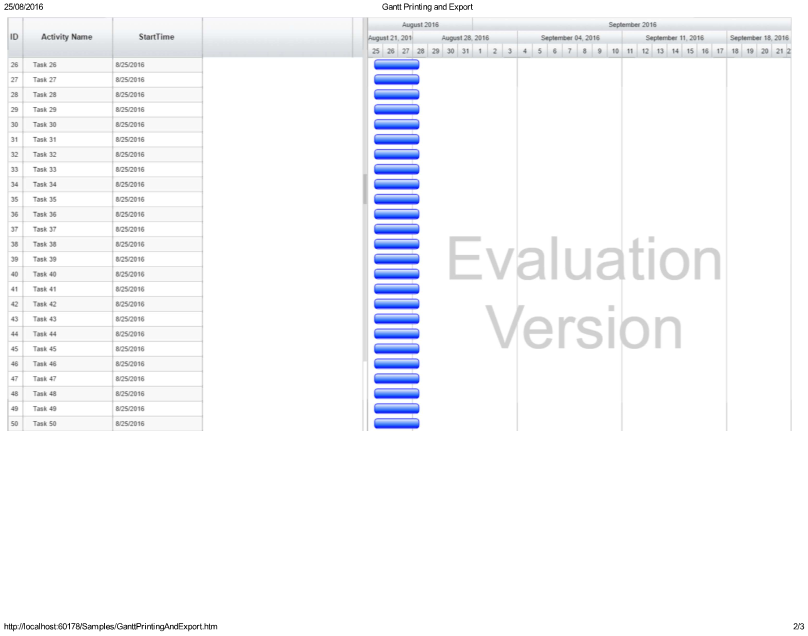The height and width of the screenshot is (636, 808).
Task: Select the Task 38 name cell
Action: pyautogui.click(x=68, y=244)
